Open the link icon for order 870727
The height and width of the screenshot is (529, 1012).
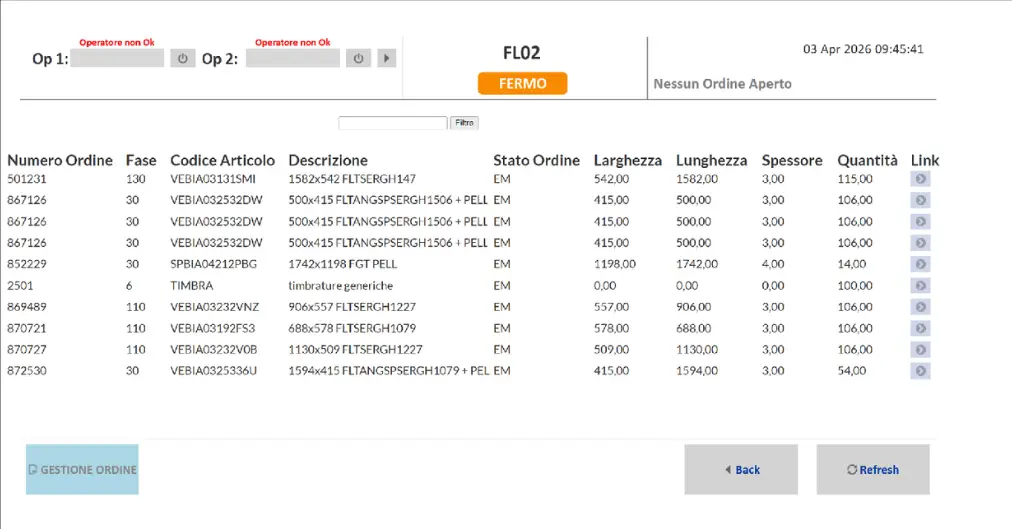(x=920, y=349)
